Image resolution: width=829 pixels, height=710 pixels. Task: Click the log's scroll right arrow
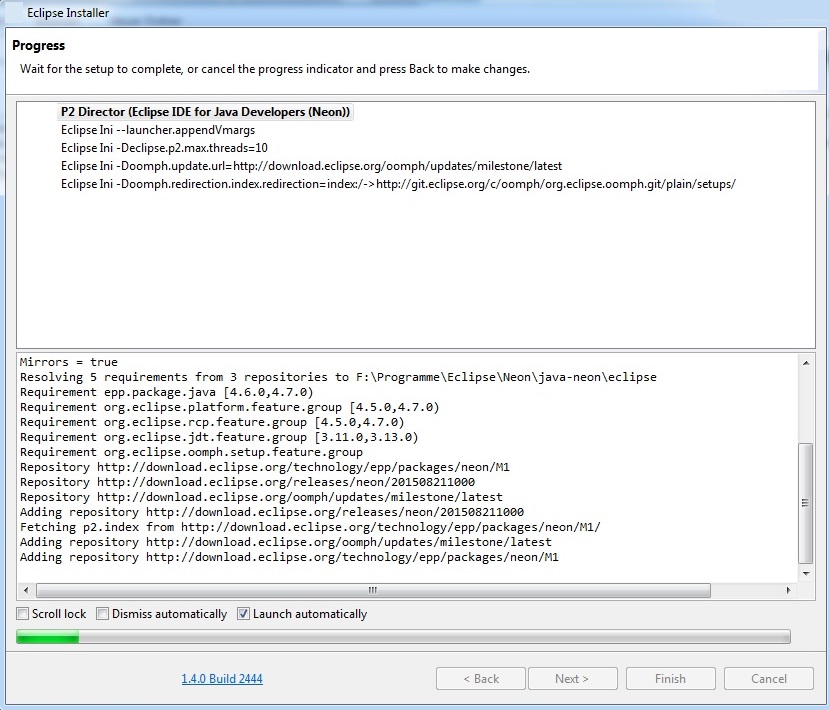tap(788, 590)
